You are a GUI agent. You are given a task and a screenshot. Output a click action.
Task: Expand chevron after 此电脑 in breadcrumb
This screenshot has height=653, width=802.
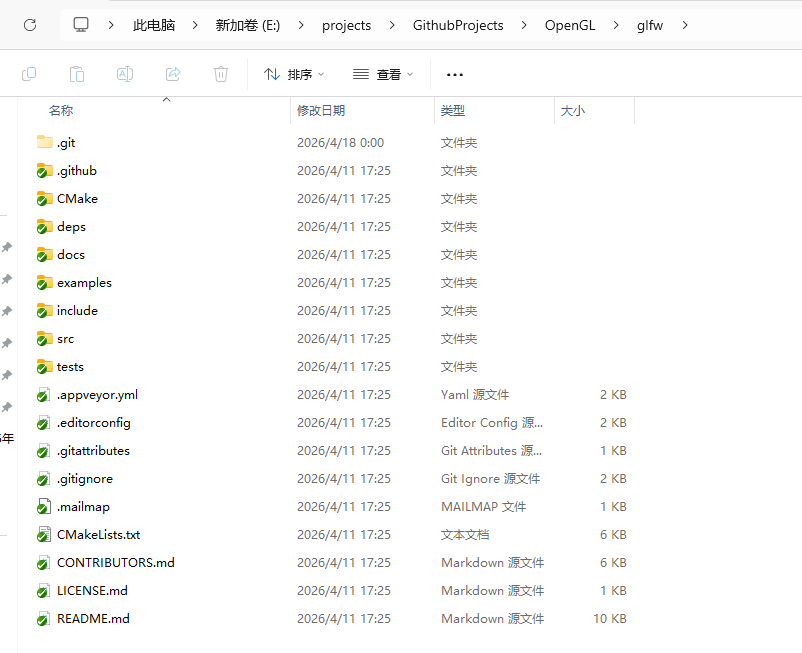point(195,25)
